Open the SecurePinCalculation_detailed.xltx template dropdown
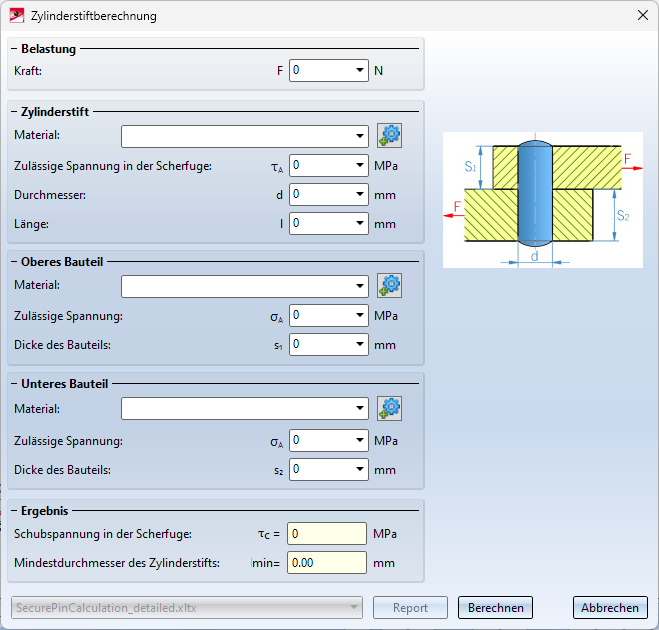Viewport: 659px width, 630px height. (x=187, y=608)
